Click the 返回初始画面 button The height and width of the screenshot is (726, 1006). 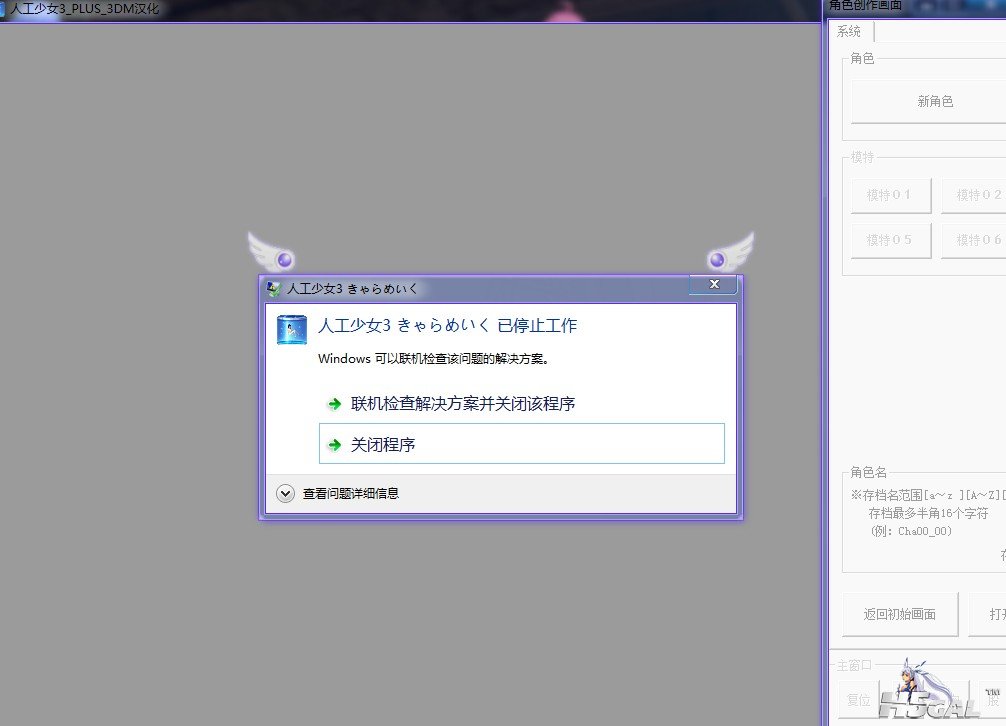pyautogui.click(x=899, y=614)
